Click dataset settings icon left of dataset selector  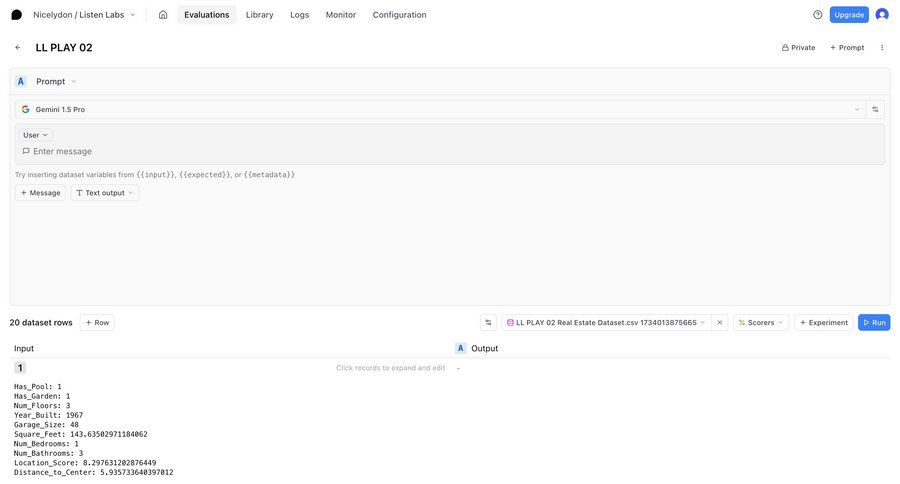pos(488,323)
